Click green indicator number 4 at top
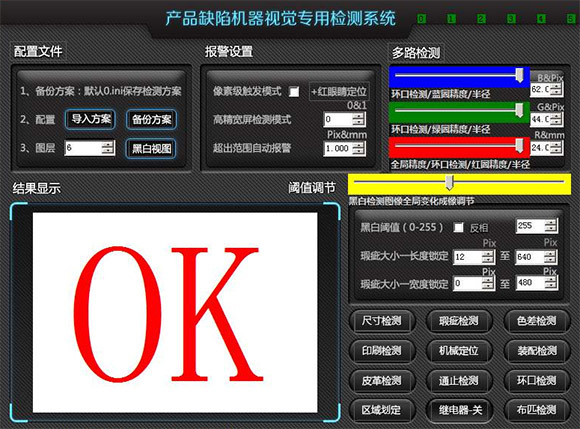580x429 pixels. [x=541, y=18]
